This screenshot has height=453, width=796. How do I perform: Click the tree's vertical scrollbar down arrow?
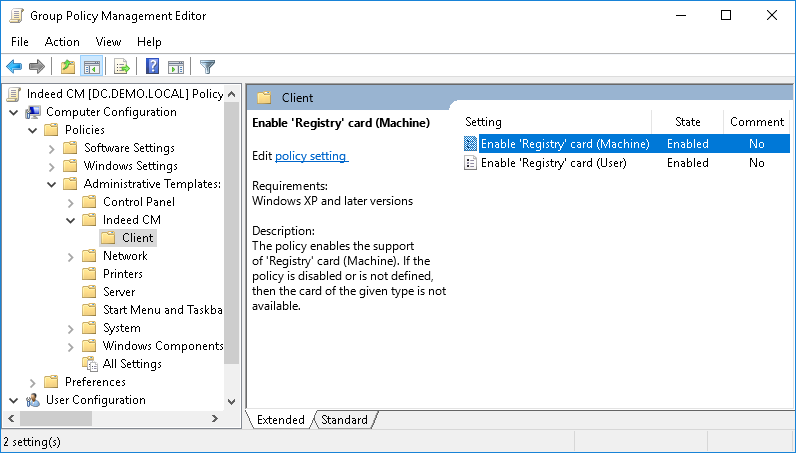click(x=231, y=402)
